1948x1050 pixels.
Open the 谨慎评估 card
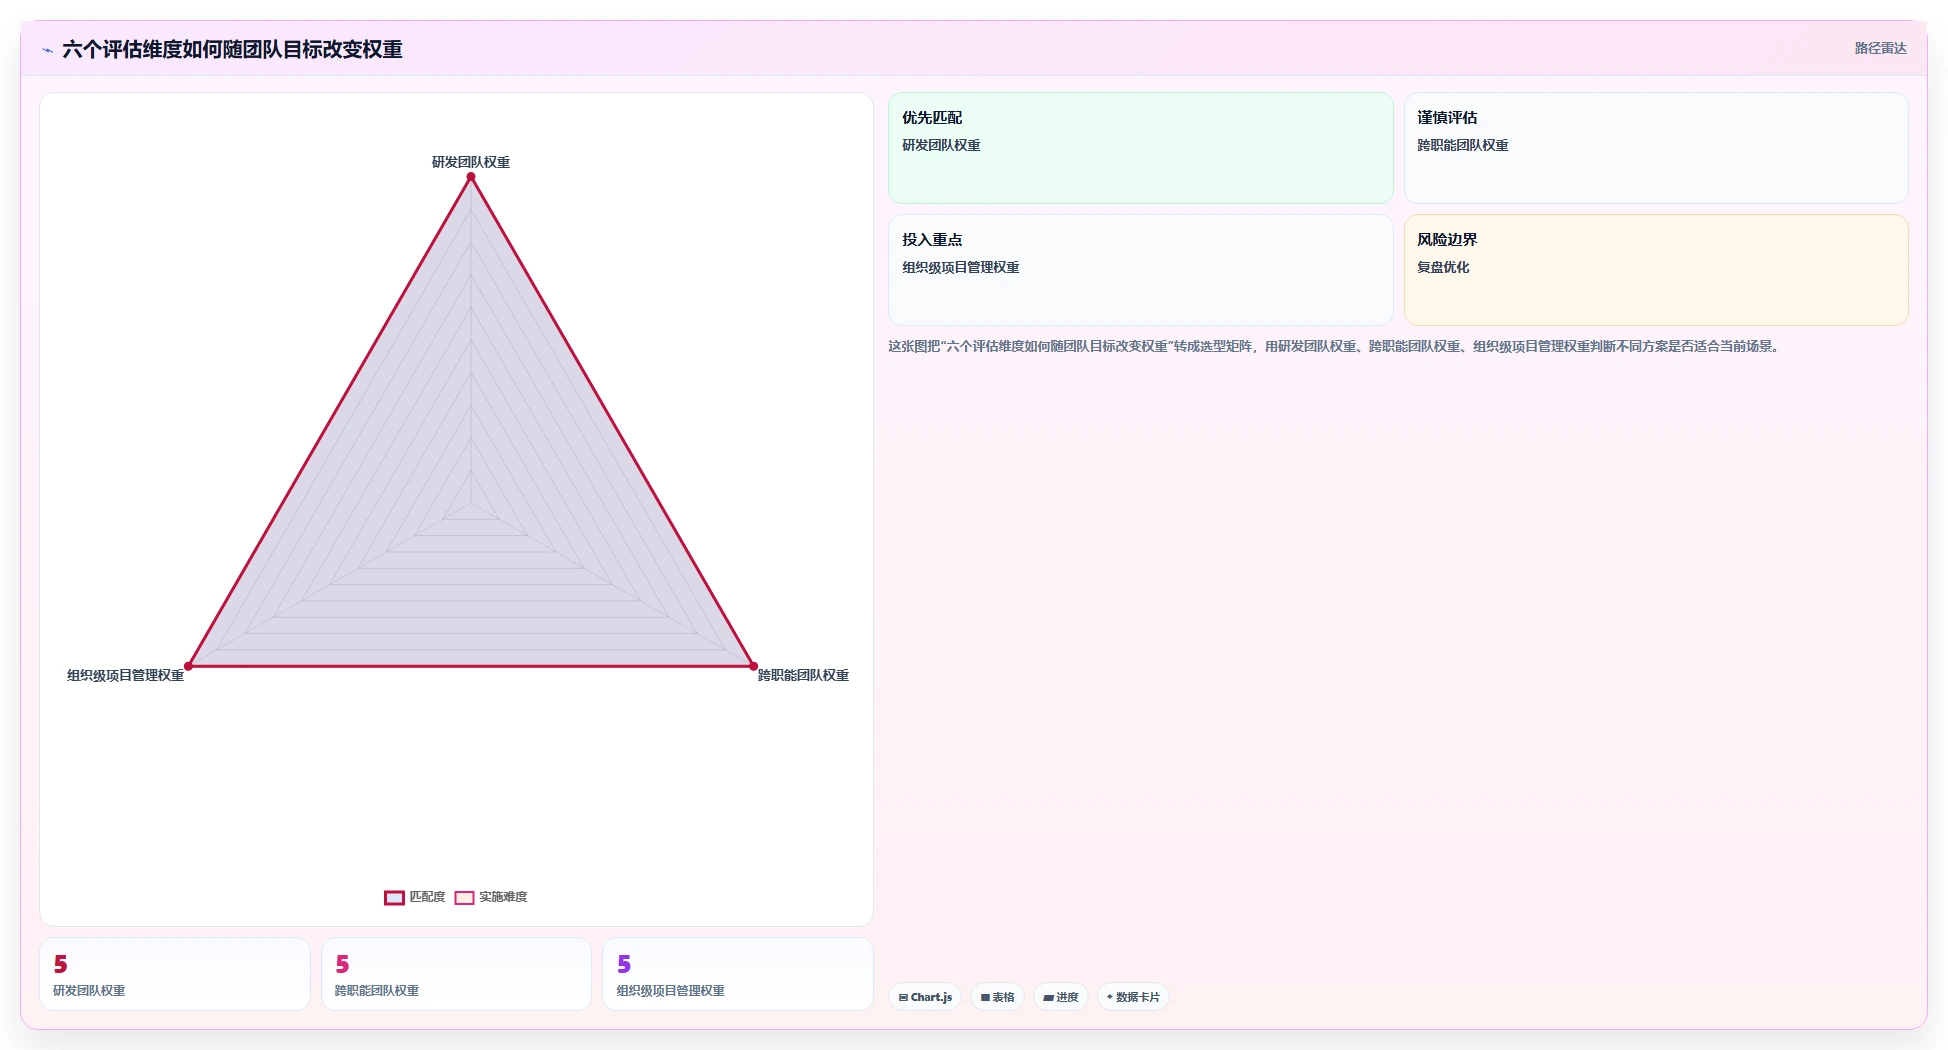[x=1656, y=148]
